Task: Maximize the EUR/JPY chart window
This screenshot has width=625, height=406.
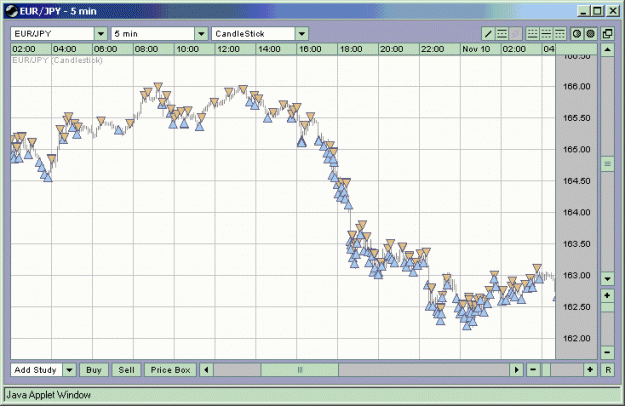Action: (597, 11)
